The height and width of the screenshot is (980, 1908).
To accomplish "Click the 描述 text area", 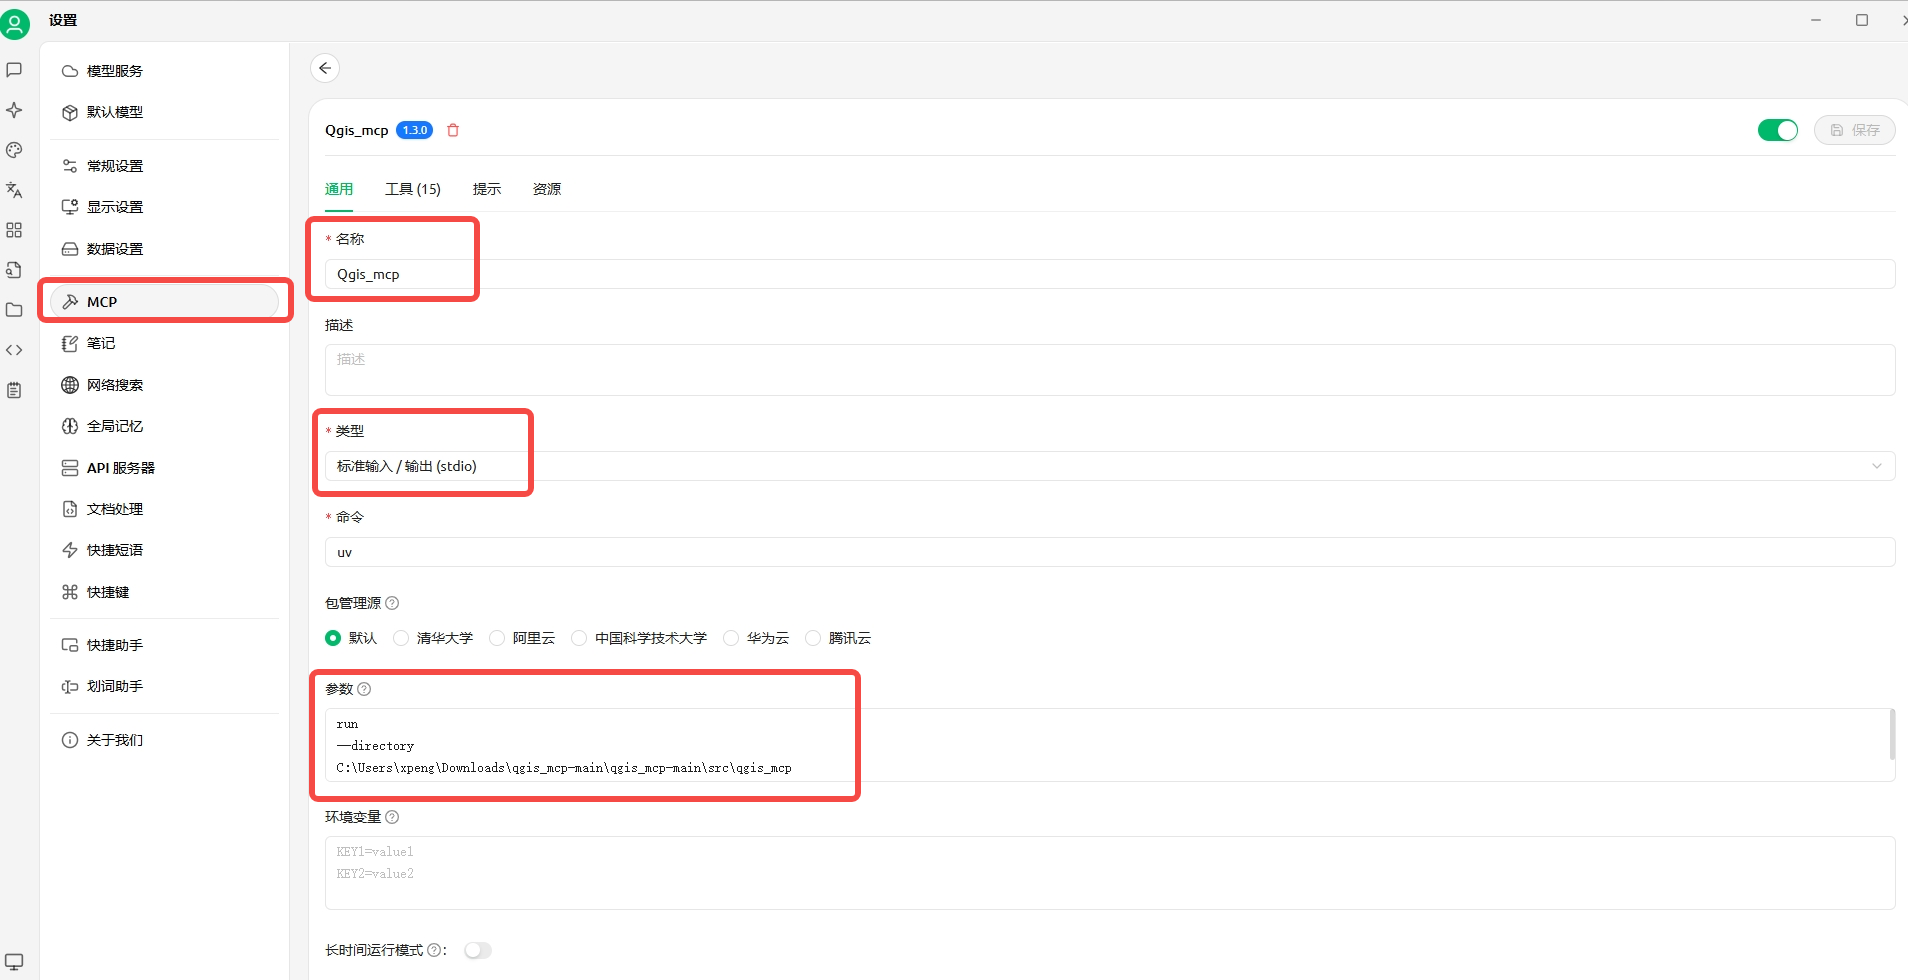I will coord(1110,370).
